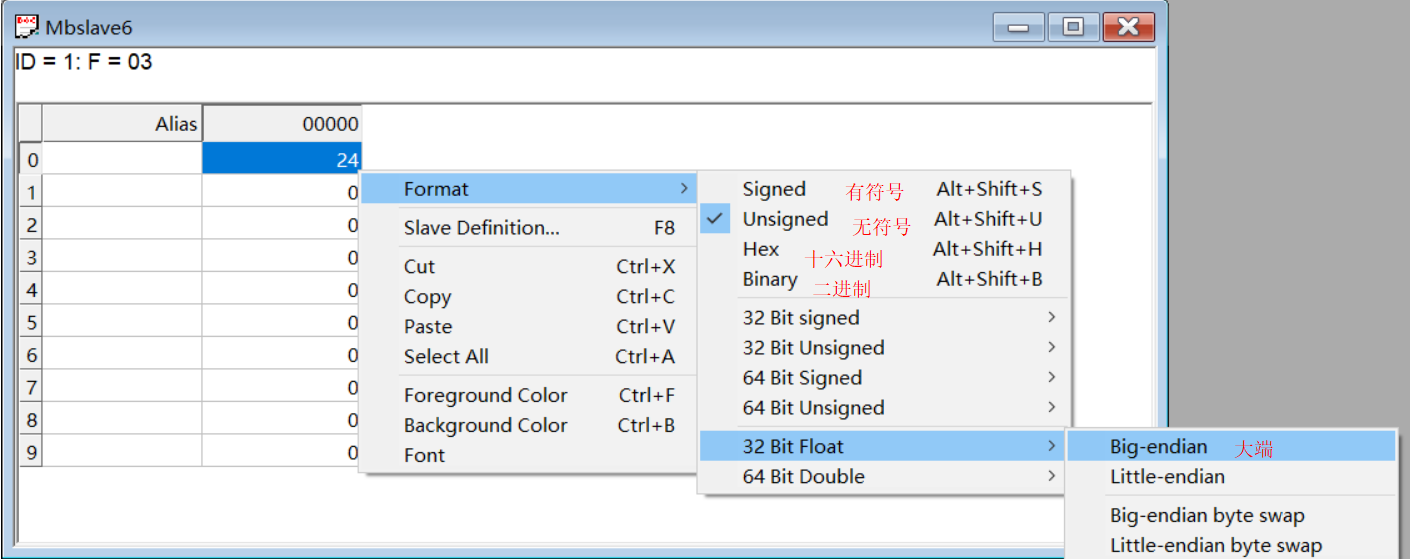Click the Mbslave6 window title icon
This screenshot has height=559, width=1410.
[x=27, y=26]
